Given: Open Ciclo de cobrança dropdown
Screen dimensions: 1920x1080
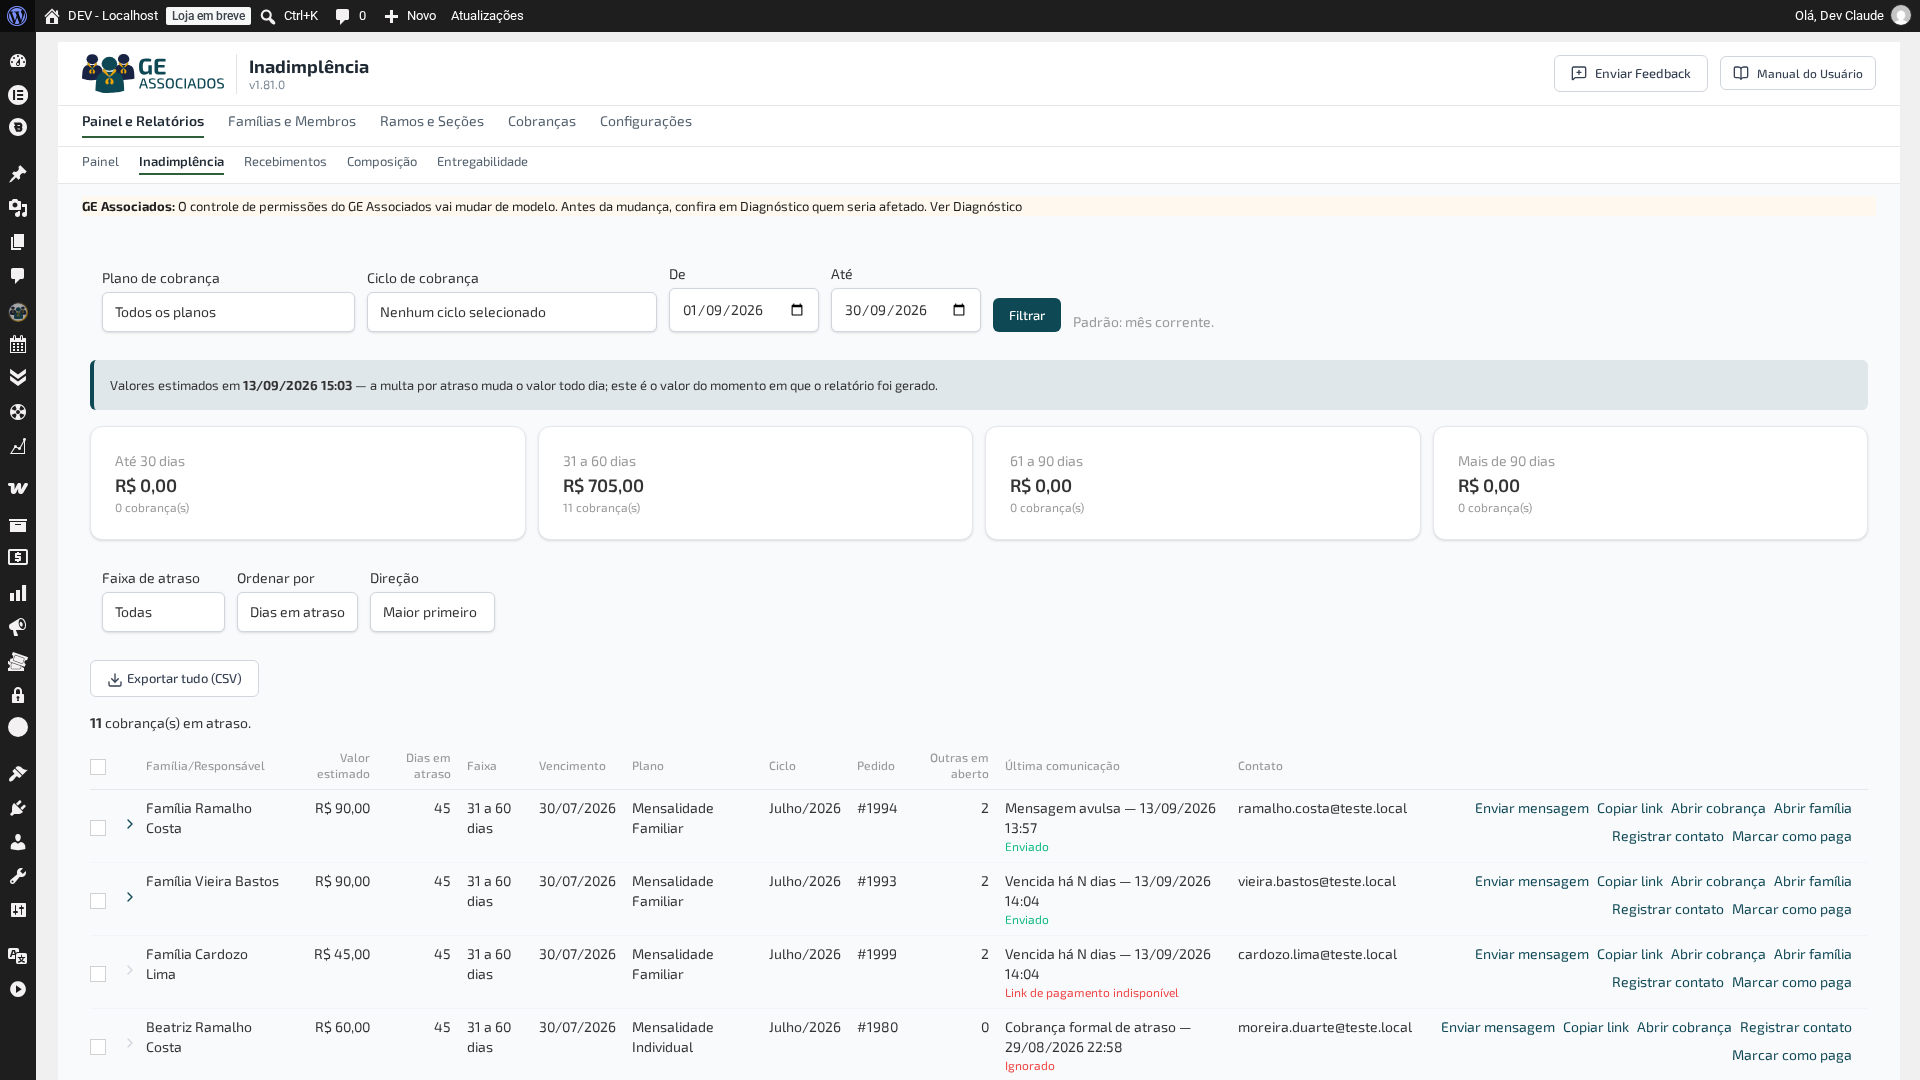Looking at the screenshot, I should point(512,312).
